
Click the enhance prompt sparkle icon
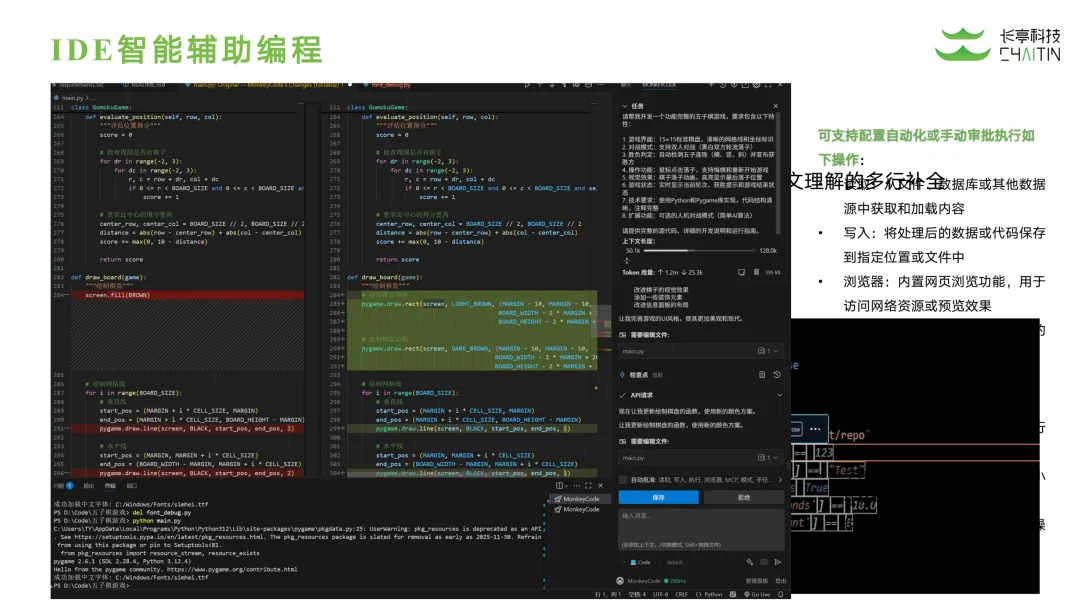[749, 563]
